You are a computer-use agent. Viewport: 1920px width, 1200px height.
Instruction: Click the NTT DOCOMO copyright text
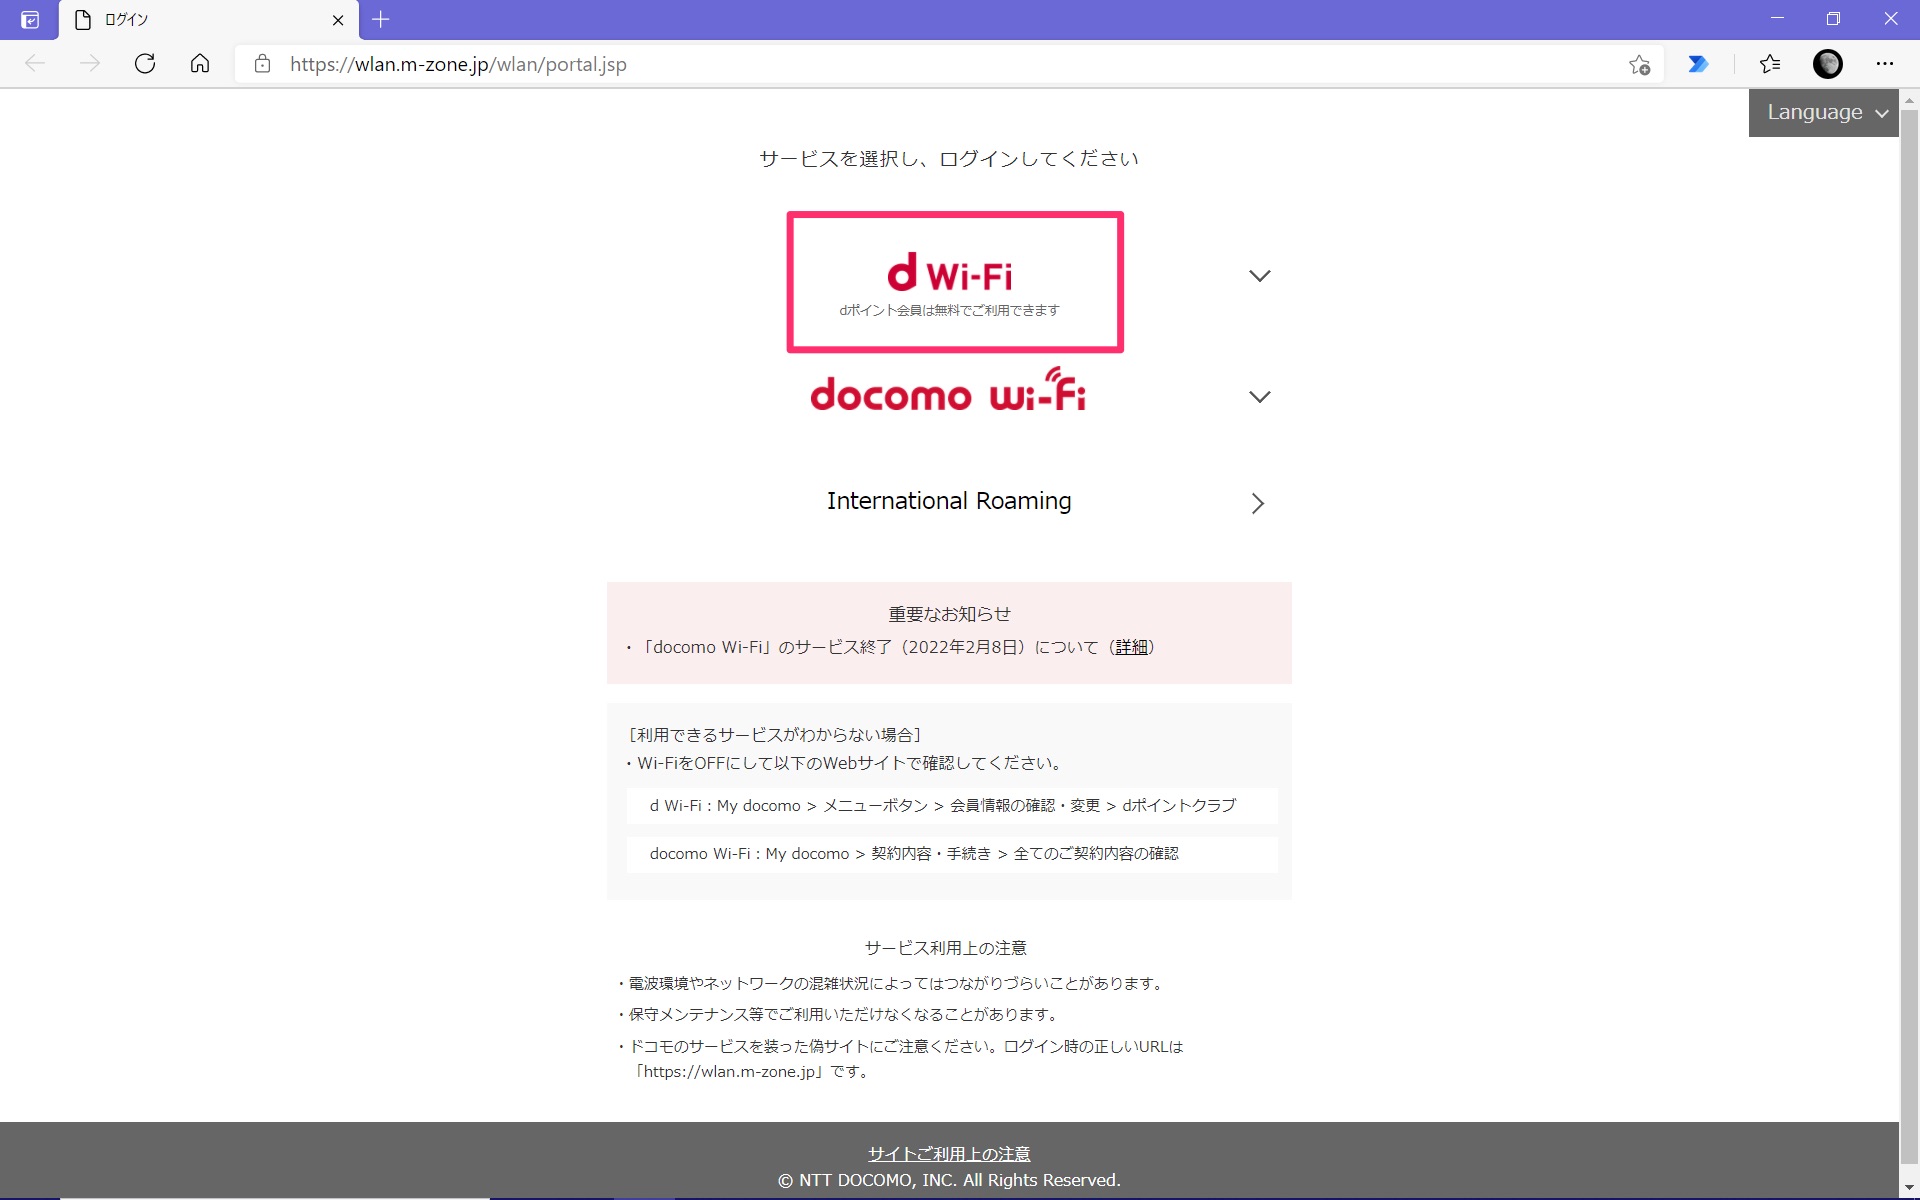(x=949, y=1180)
